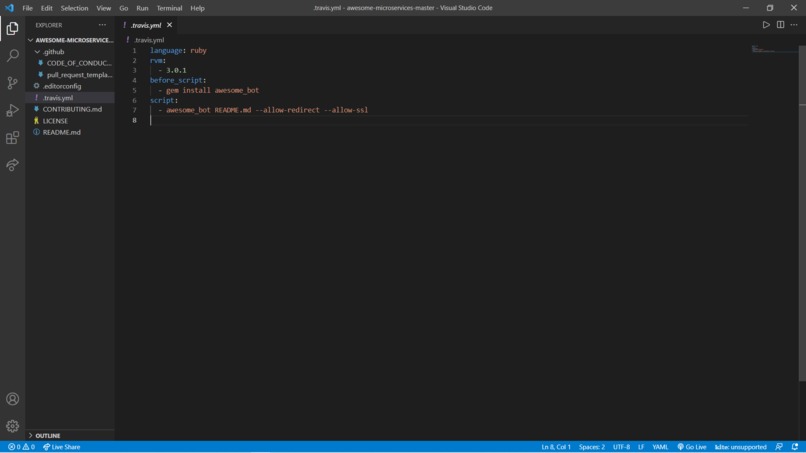Click the Run file play icon
This screenshot has width=806, height=453.
[766, 25]
